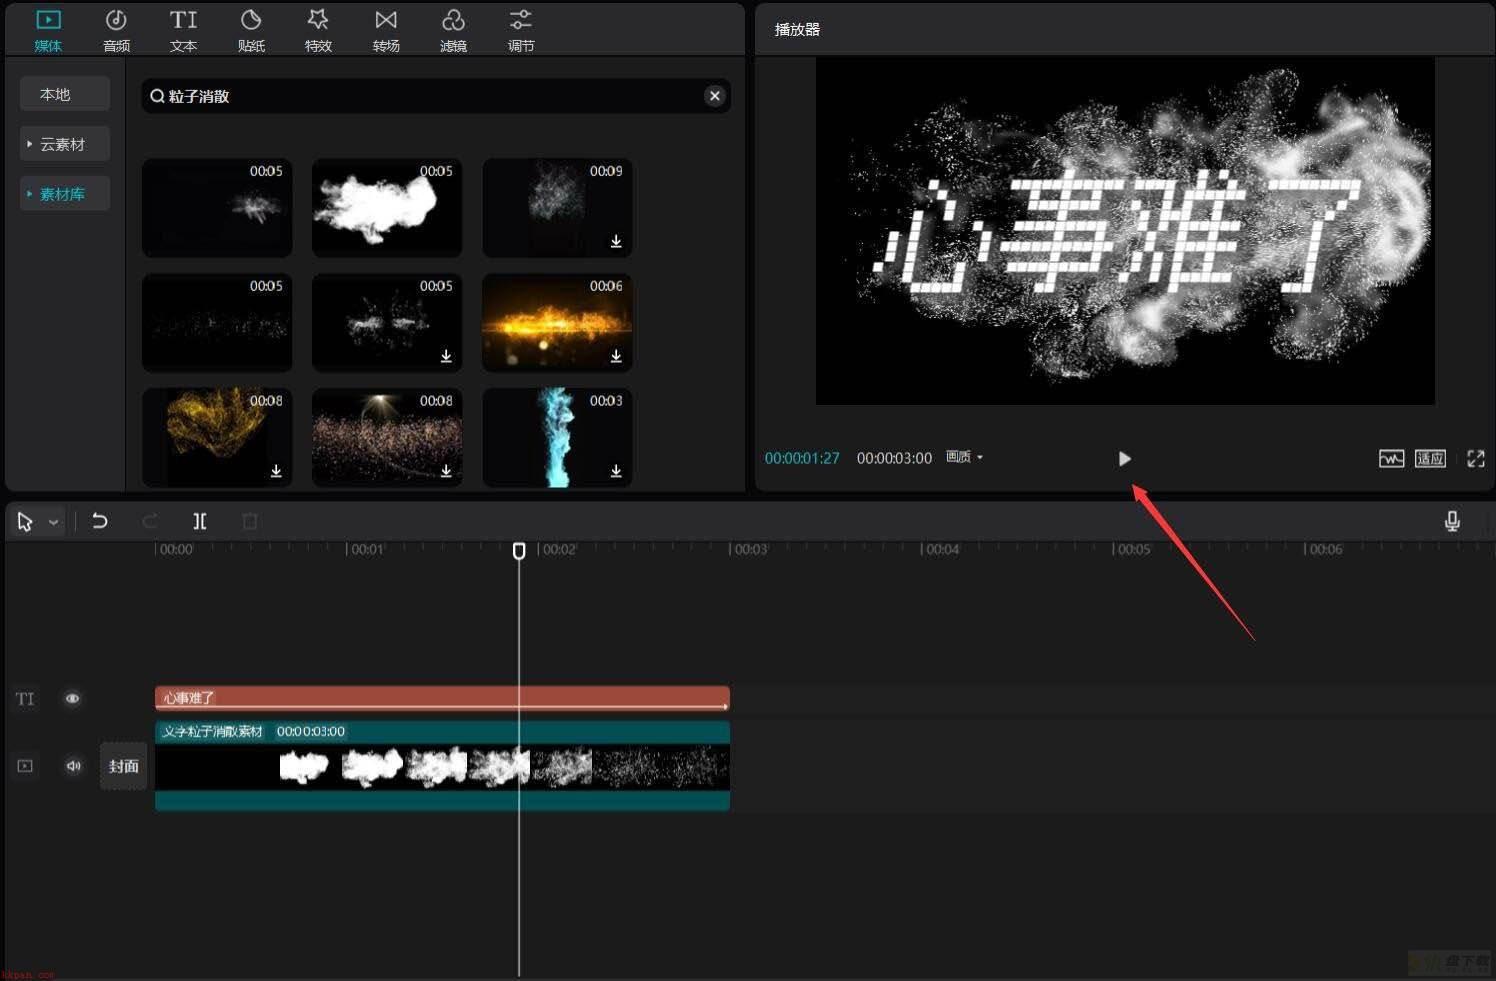Screen dimensions: 1496x981
Task: Download the blue smoke column clip
Action: (x=616, y=471)
